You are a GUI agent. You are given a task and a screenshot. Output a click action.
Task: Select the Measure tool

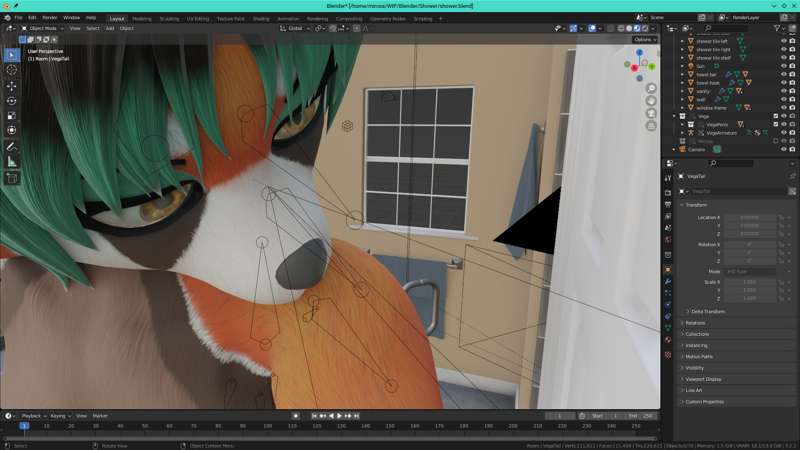click(12, 162)
